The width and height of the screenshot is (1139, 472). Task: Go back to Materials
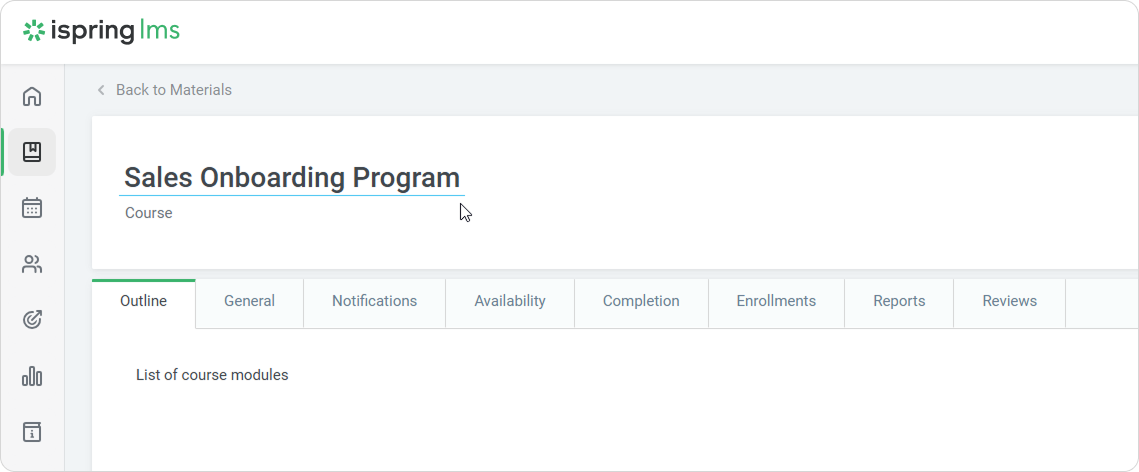[173, 90]
